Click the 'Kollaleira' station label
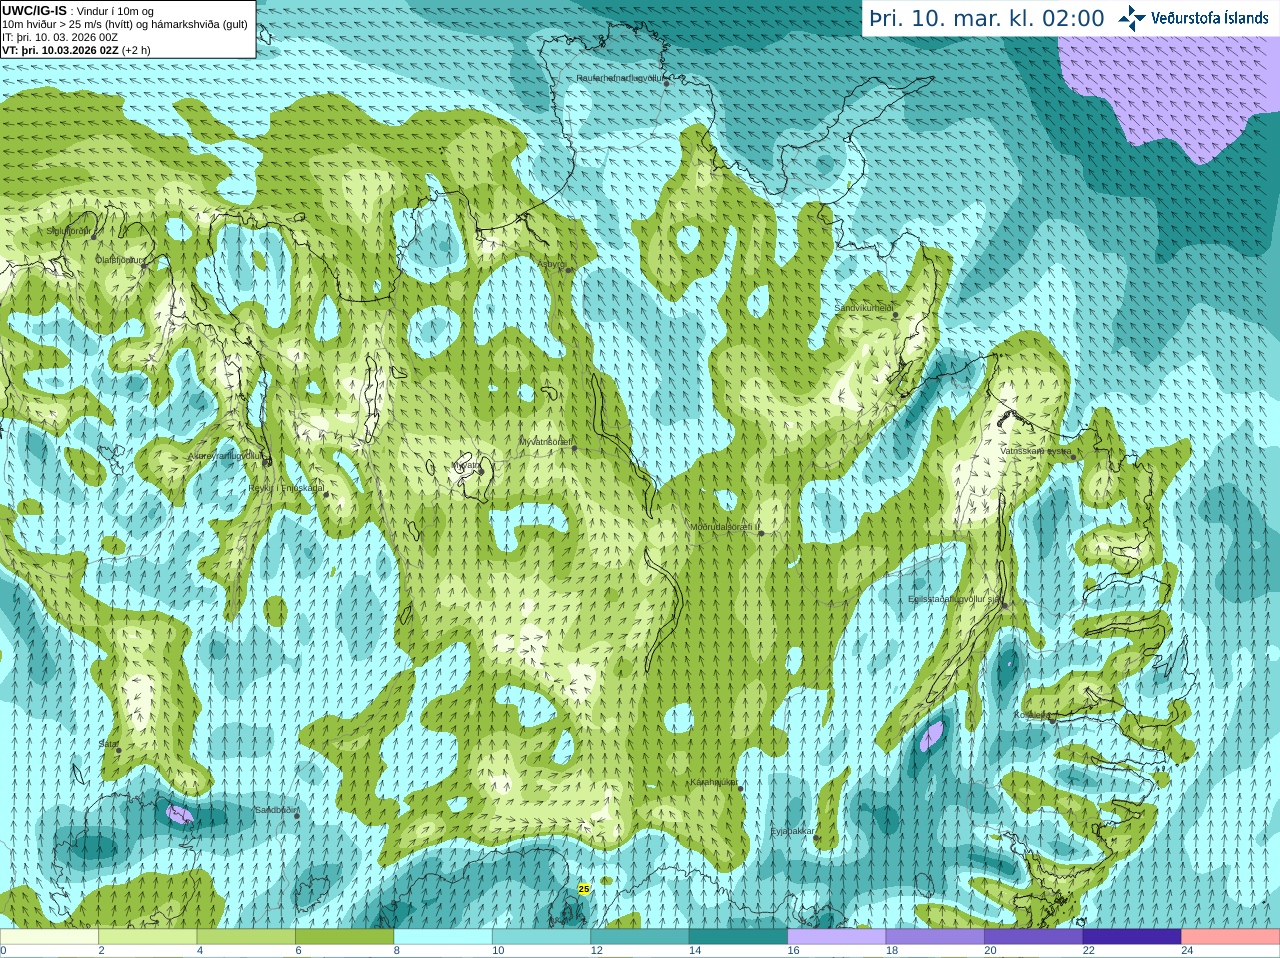This screenshot has width=1280, height=958. [1032, 715]
